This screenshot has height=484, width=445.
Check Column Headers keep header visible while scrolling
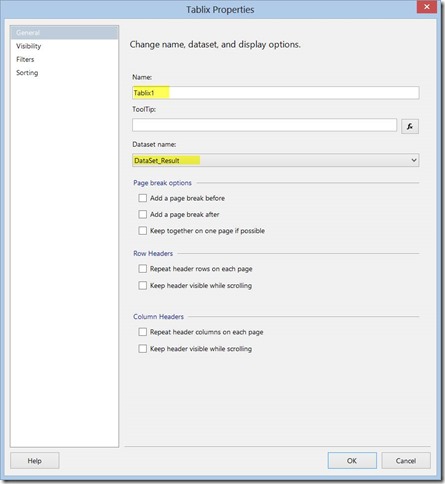click(x=143, y=349)
